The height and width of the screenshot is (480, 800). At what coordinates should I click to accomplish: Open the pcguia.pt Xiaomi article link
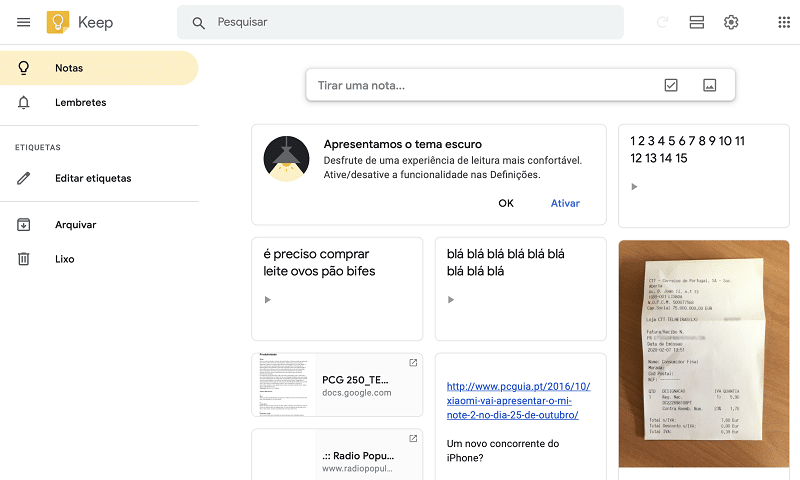(518, 400)
